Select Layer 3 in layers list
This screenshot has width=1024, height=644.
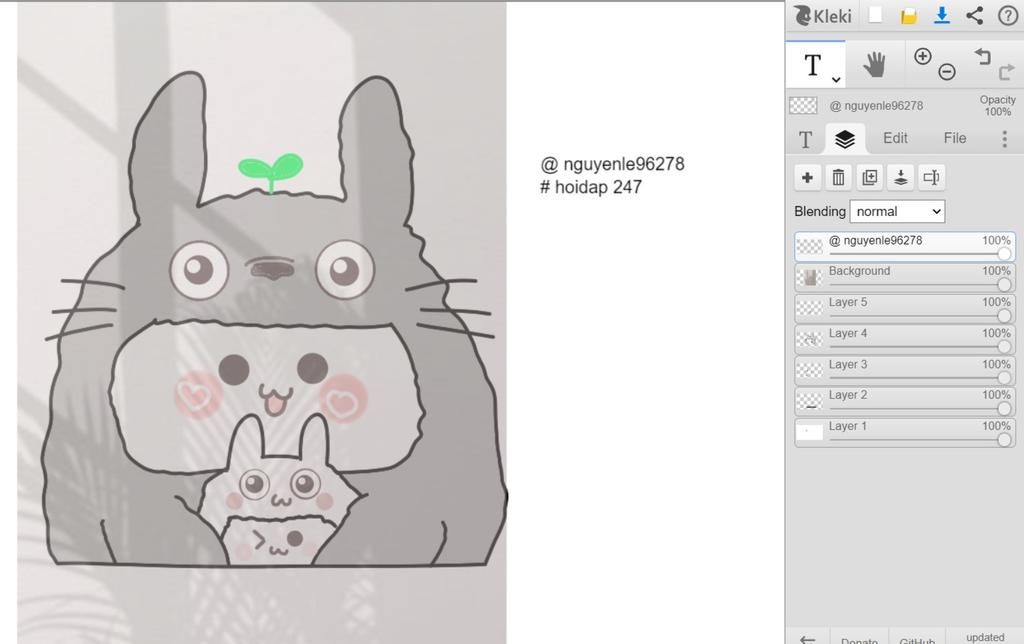(x=905, y=370)
